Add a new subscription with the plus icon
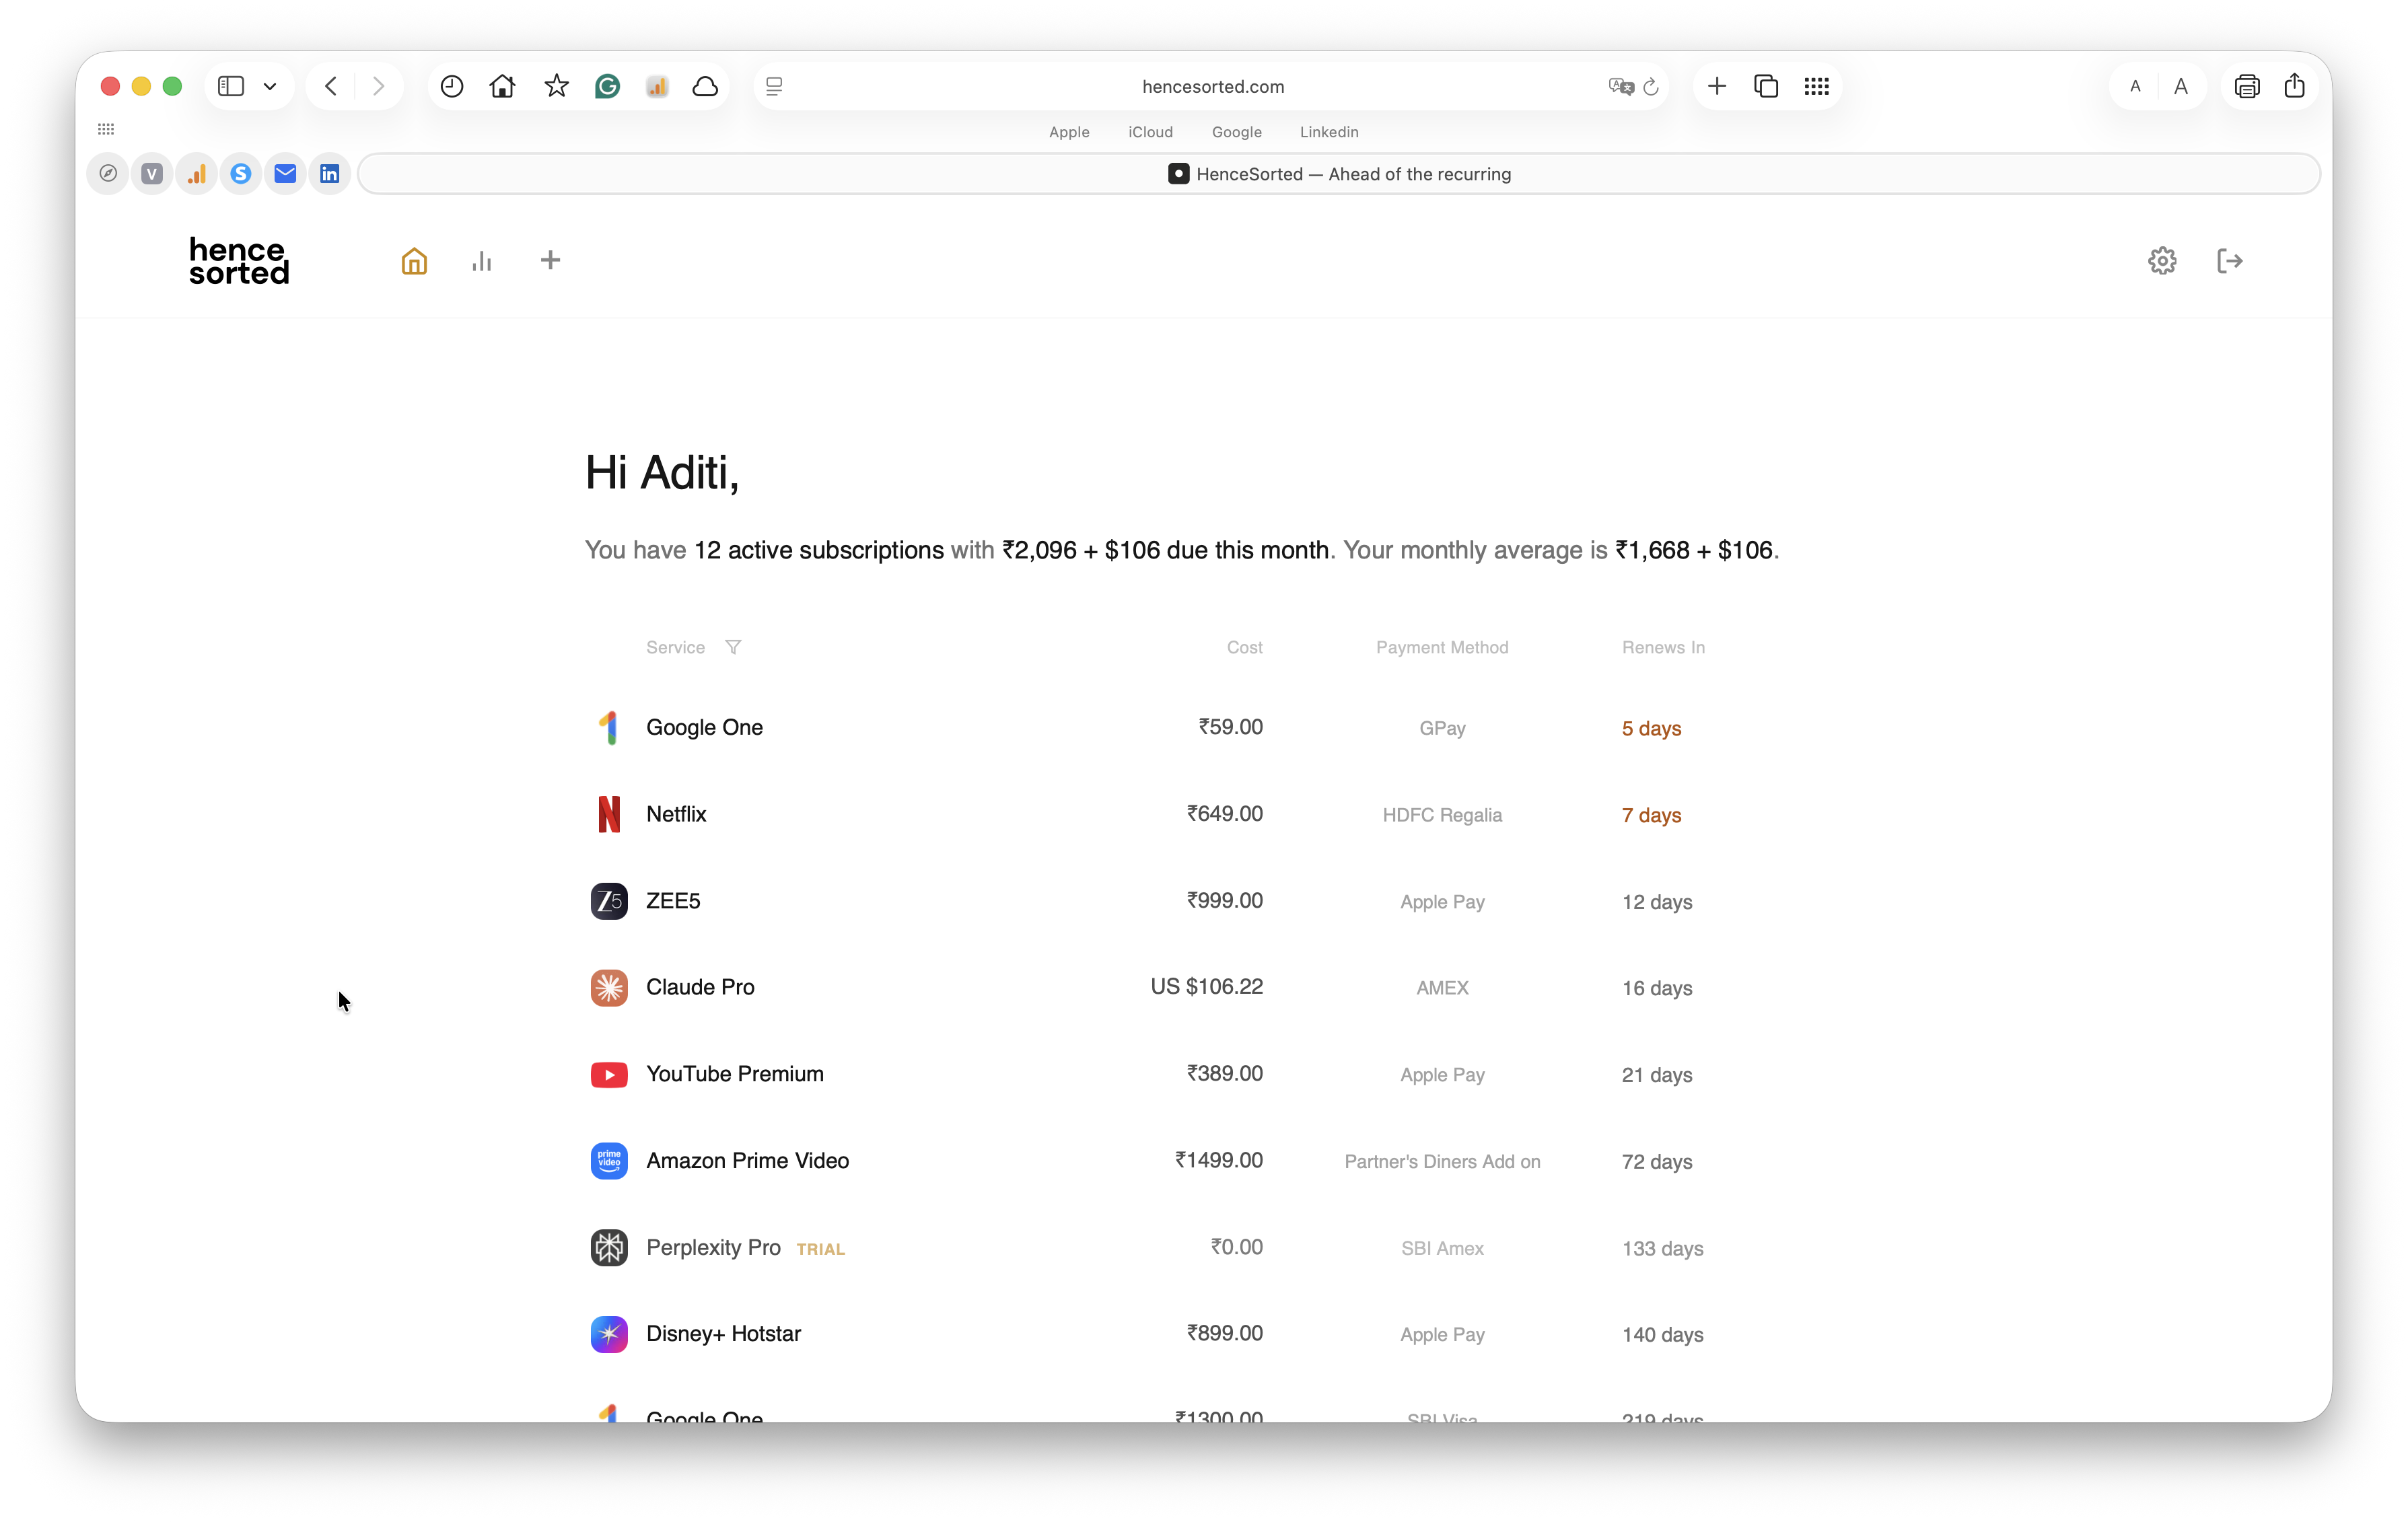Viewport: 2408px width, 1522px height. coord(550,260)
